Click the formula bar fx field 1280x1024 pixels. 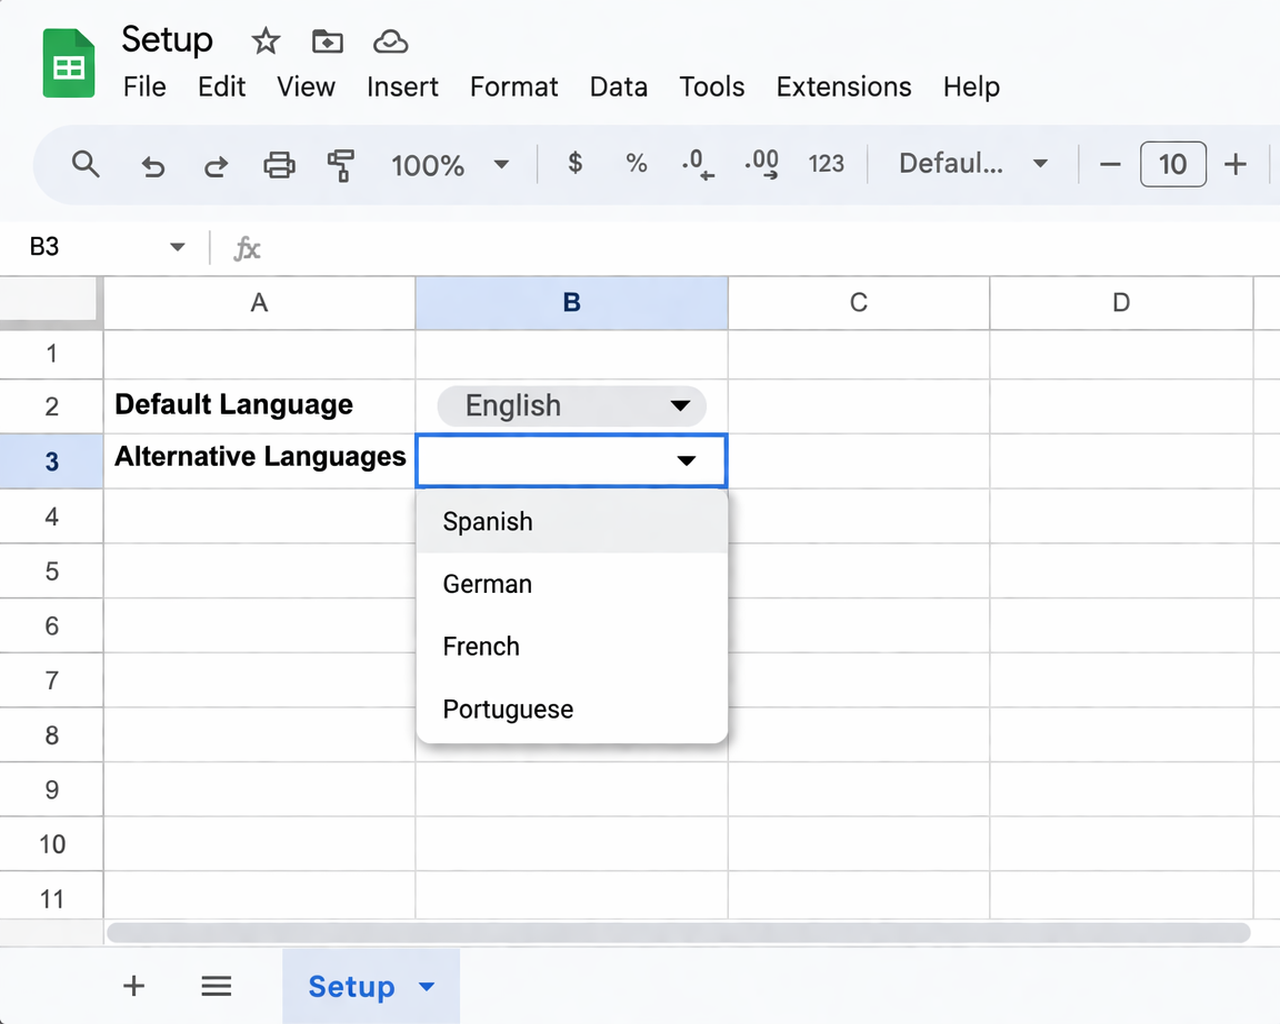click(x=246, y=247)
